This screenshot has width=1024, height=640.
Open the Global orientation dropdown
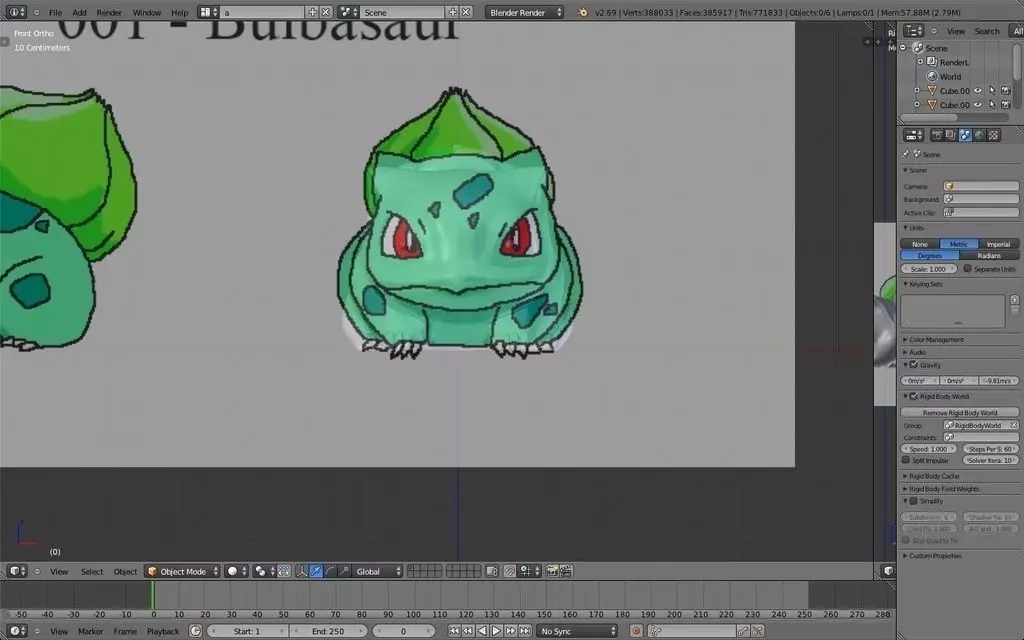click(377, 571)
